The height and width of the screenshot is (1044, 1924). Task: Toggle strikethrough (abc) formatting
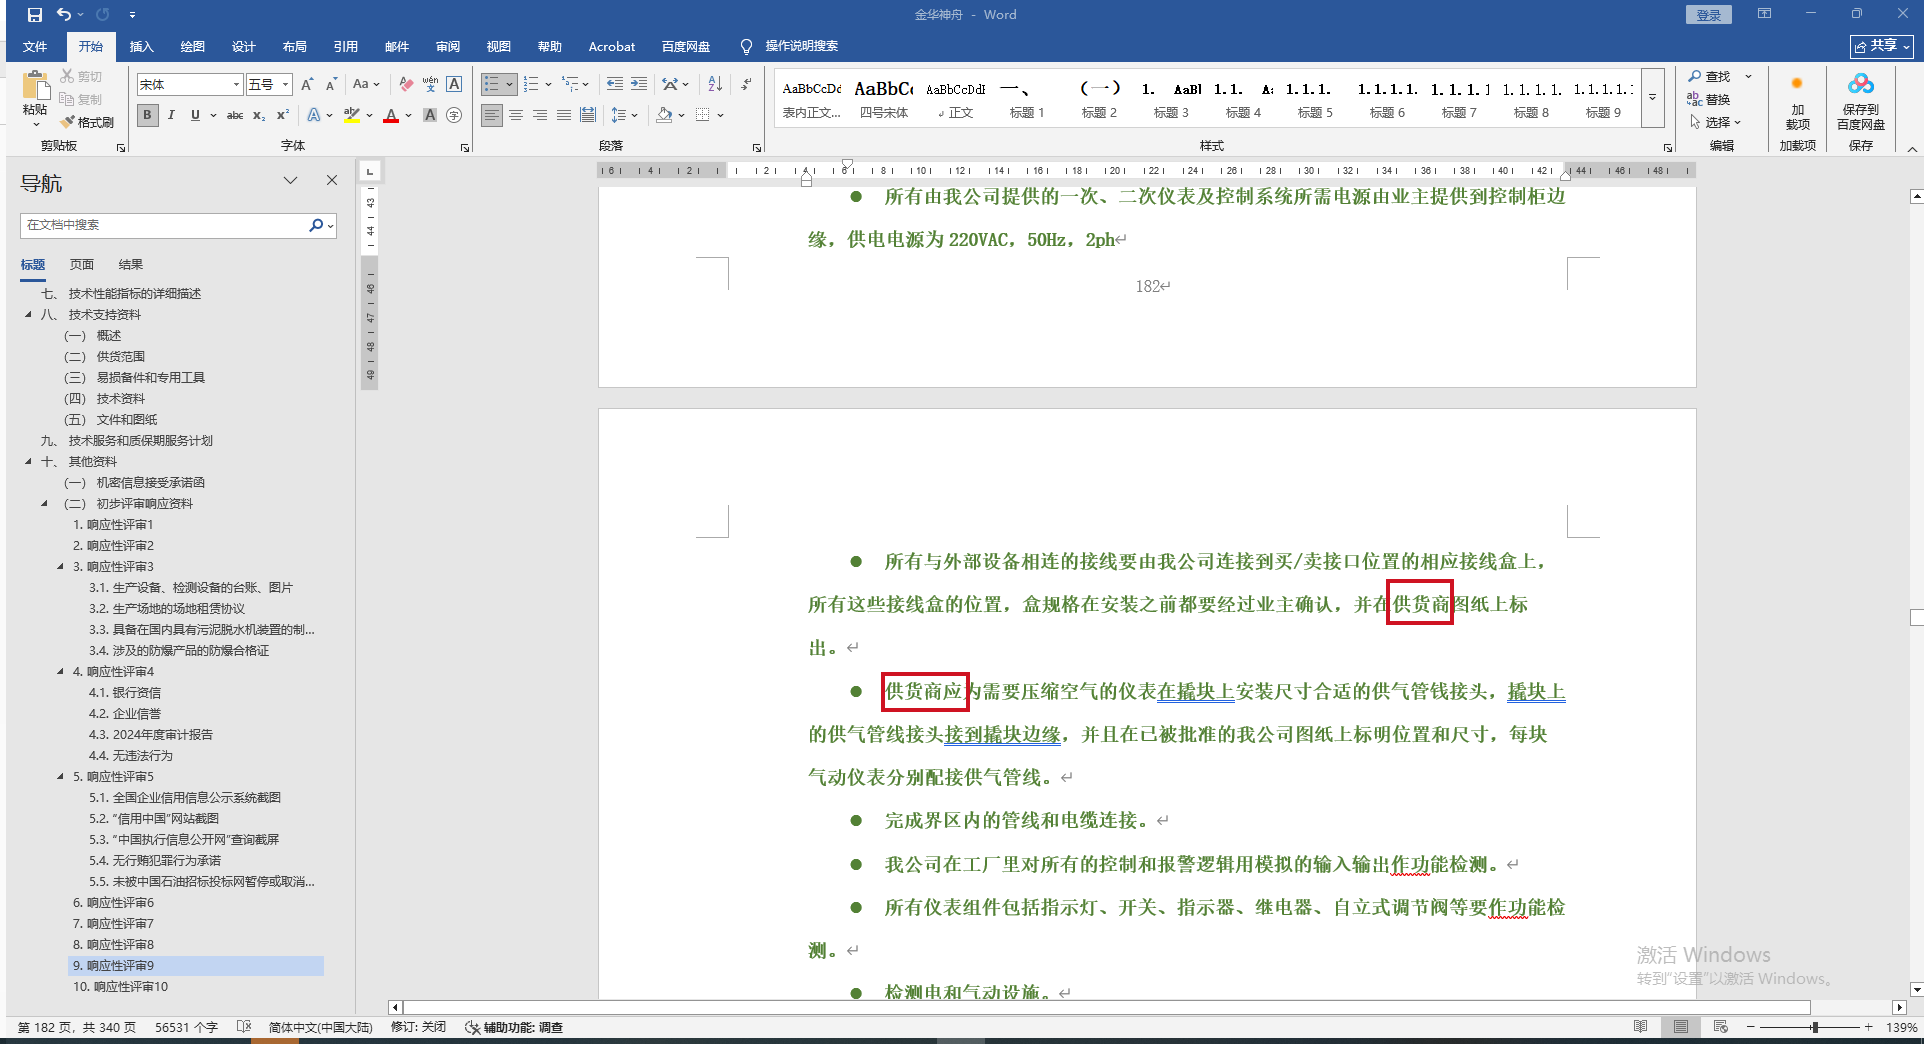tap(235, 115)
